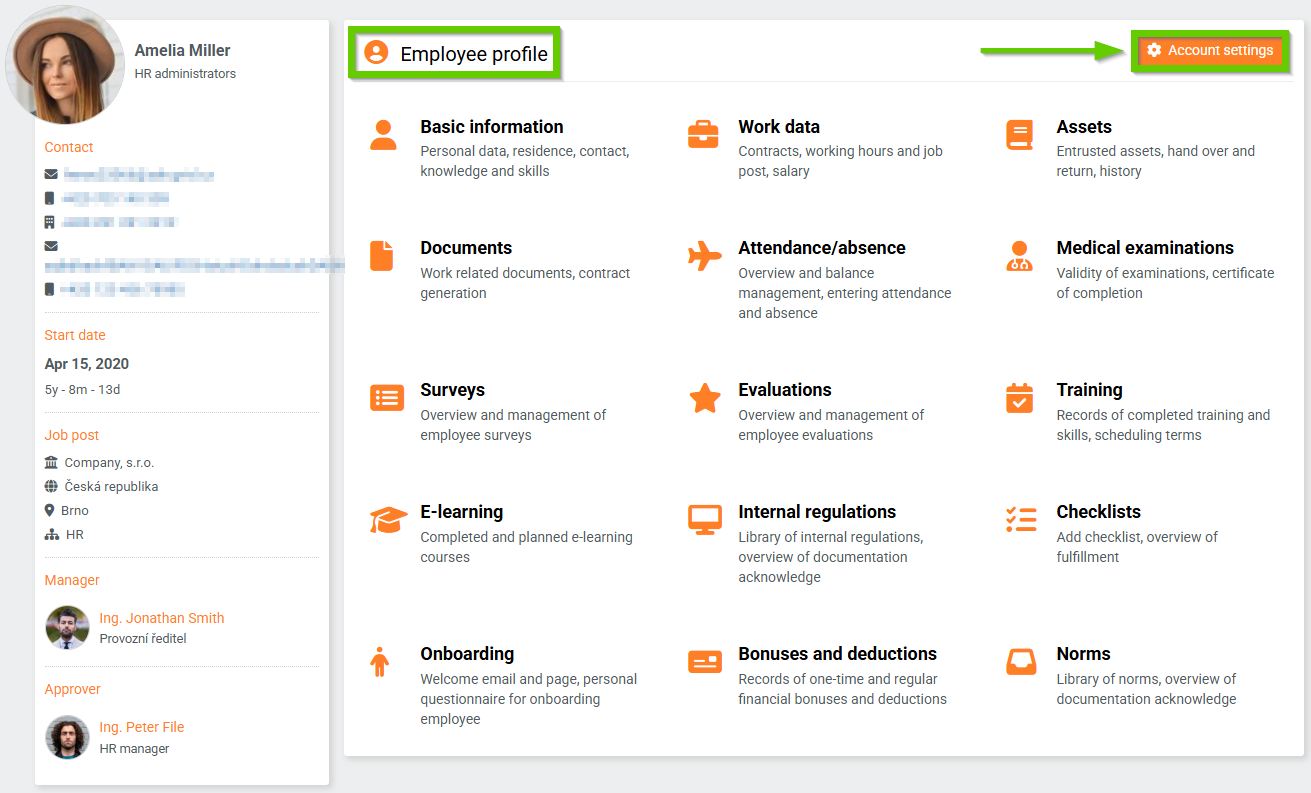Click the Medical examinations doctor icon
1311x793 pixels.
[1020, 256]
